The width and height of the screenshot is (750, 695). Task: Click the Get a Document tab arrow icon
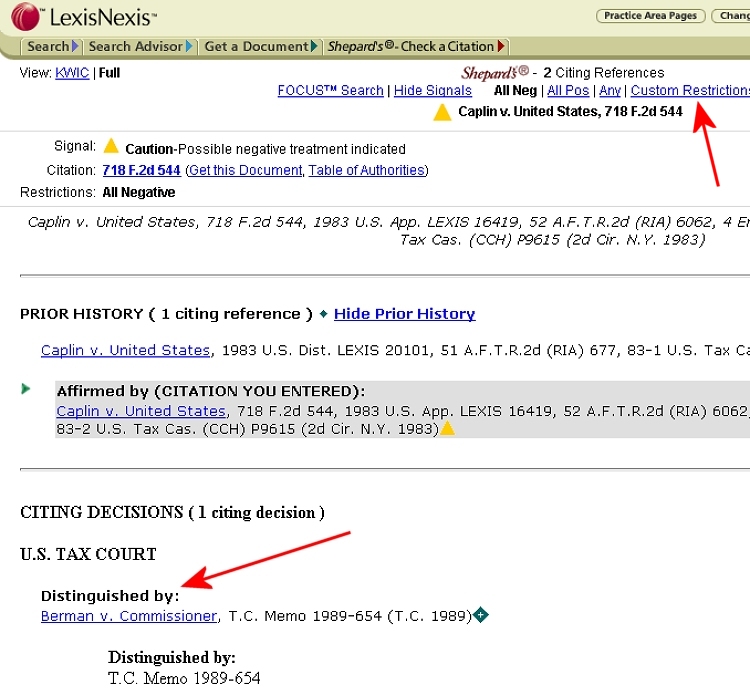click(x=314, y=46)
